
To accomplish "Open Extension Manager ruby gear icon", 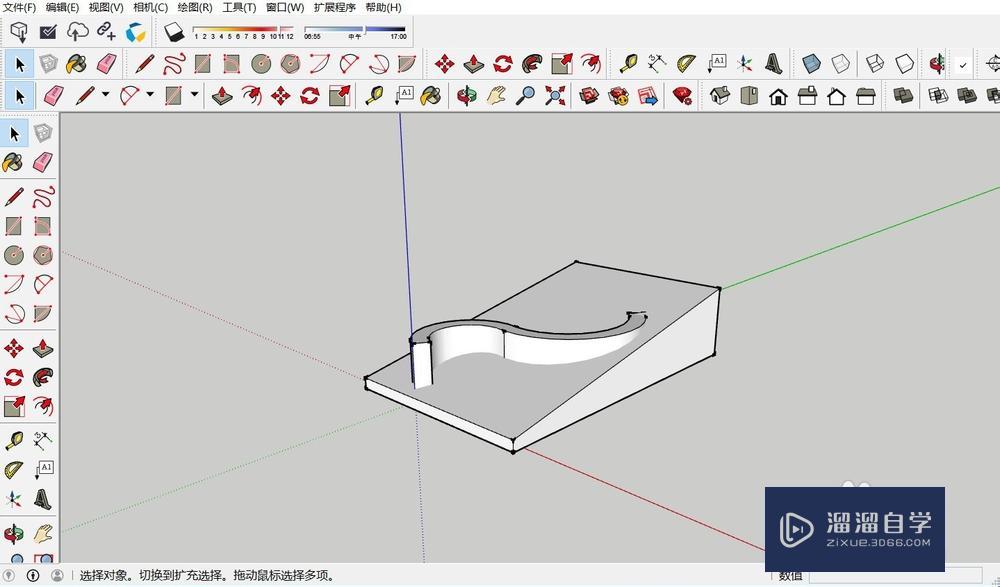I will [x=682, y=96].
